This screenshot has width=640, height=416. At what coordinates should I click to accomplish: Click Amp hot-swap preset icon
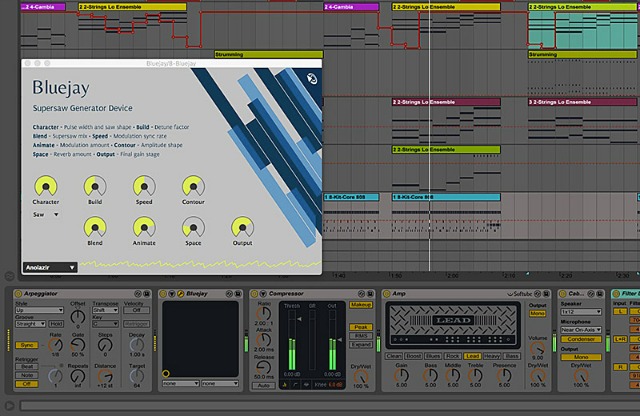tap(538, 294)
